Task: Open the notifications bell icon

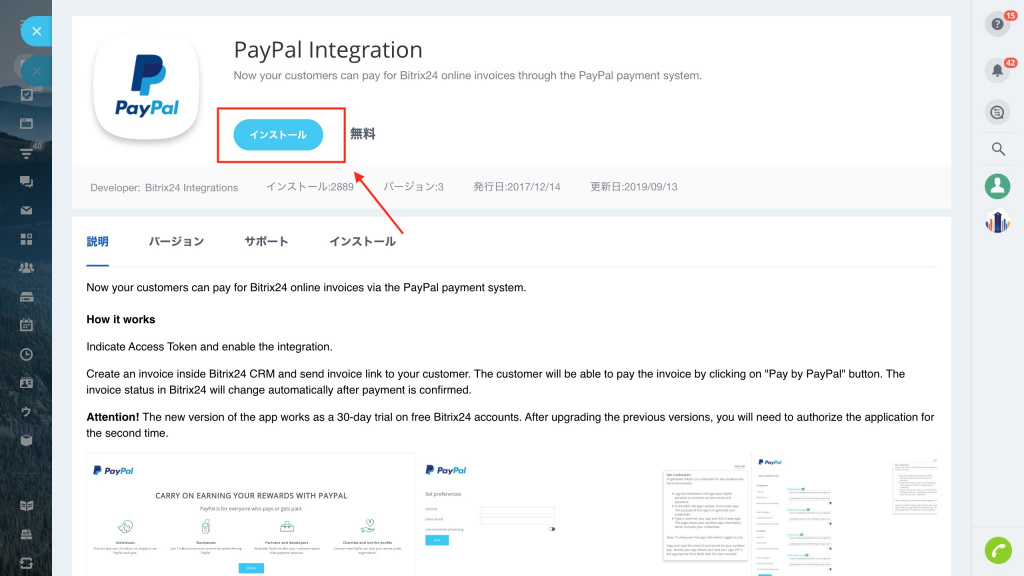Action: 997,70
